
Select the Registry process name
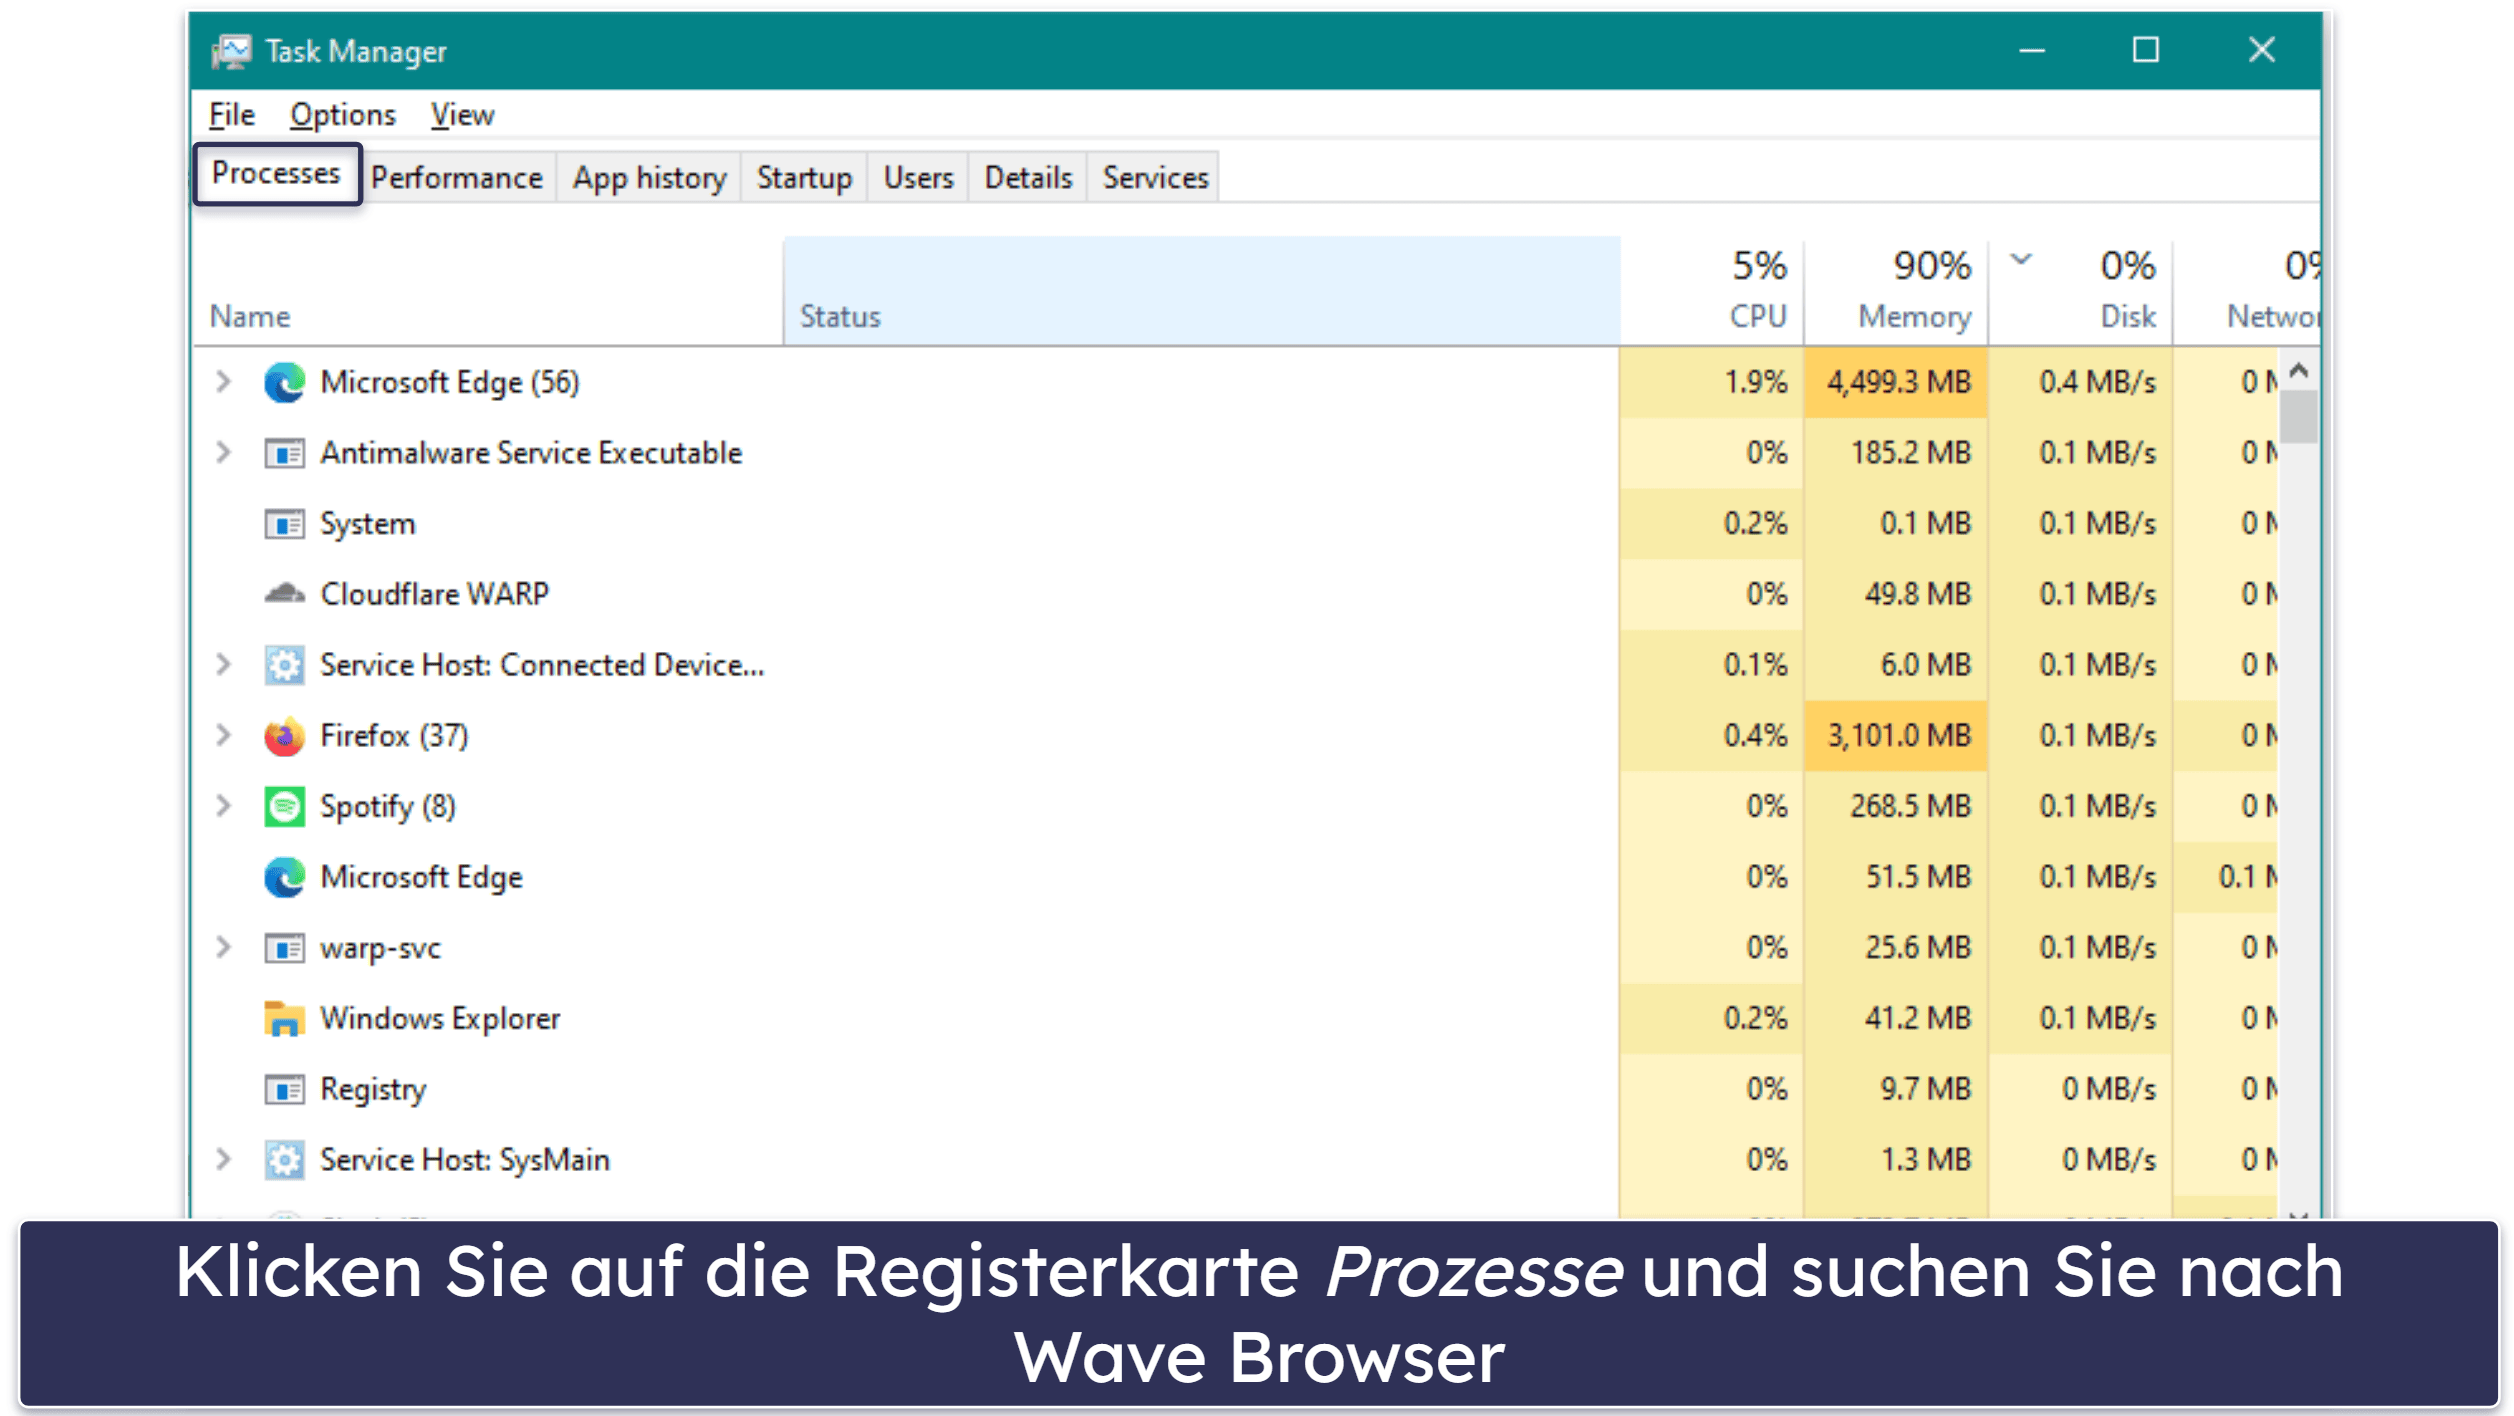tap(373, 1089)
